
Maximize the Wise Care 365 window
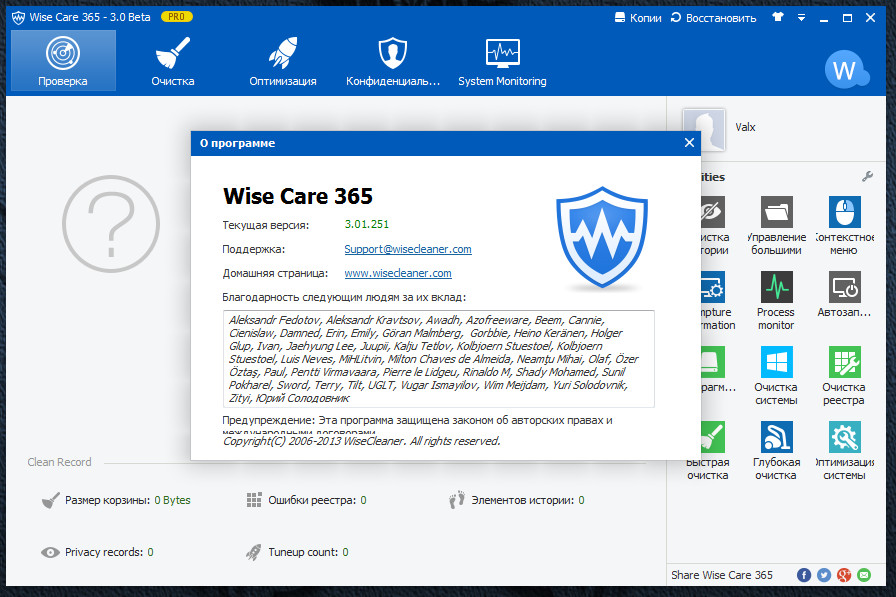click(847, 18)
